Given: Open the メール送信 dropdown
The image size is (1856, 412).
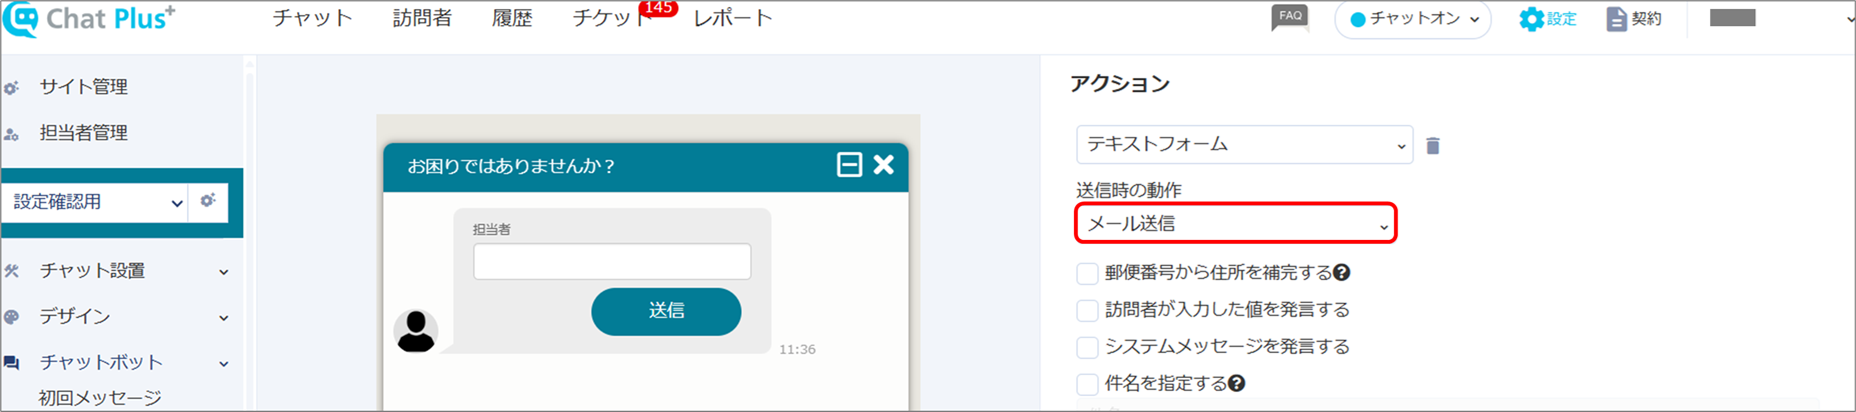Looking at the screenshot, I should (x=1236, y=223).
